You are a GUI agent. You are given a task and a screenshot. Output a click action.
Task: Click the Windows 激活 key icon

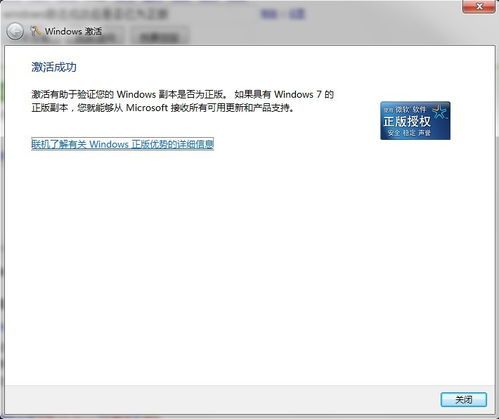35,31
